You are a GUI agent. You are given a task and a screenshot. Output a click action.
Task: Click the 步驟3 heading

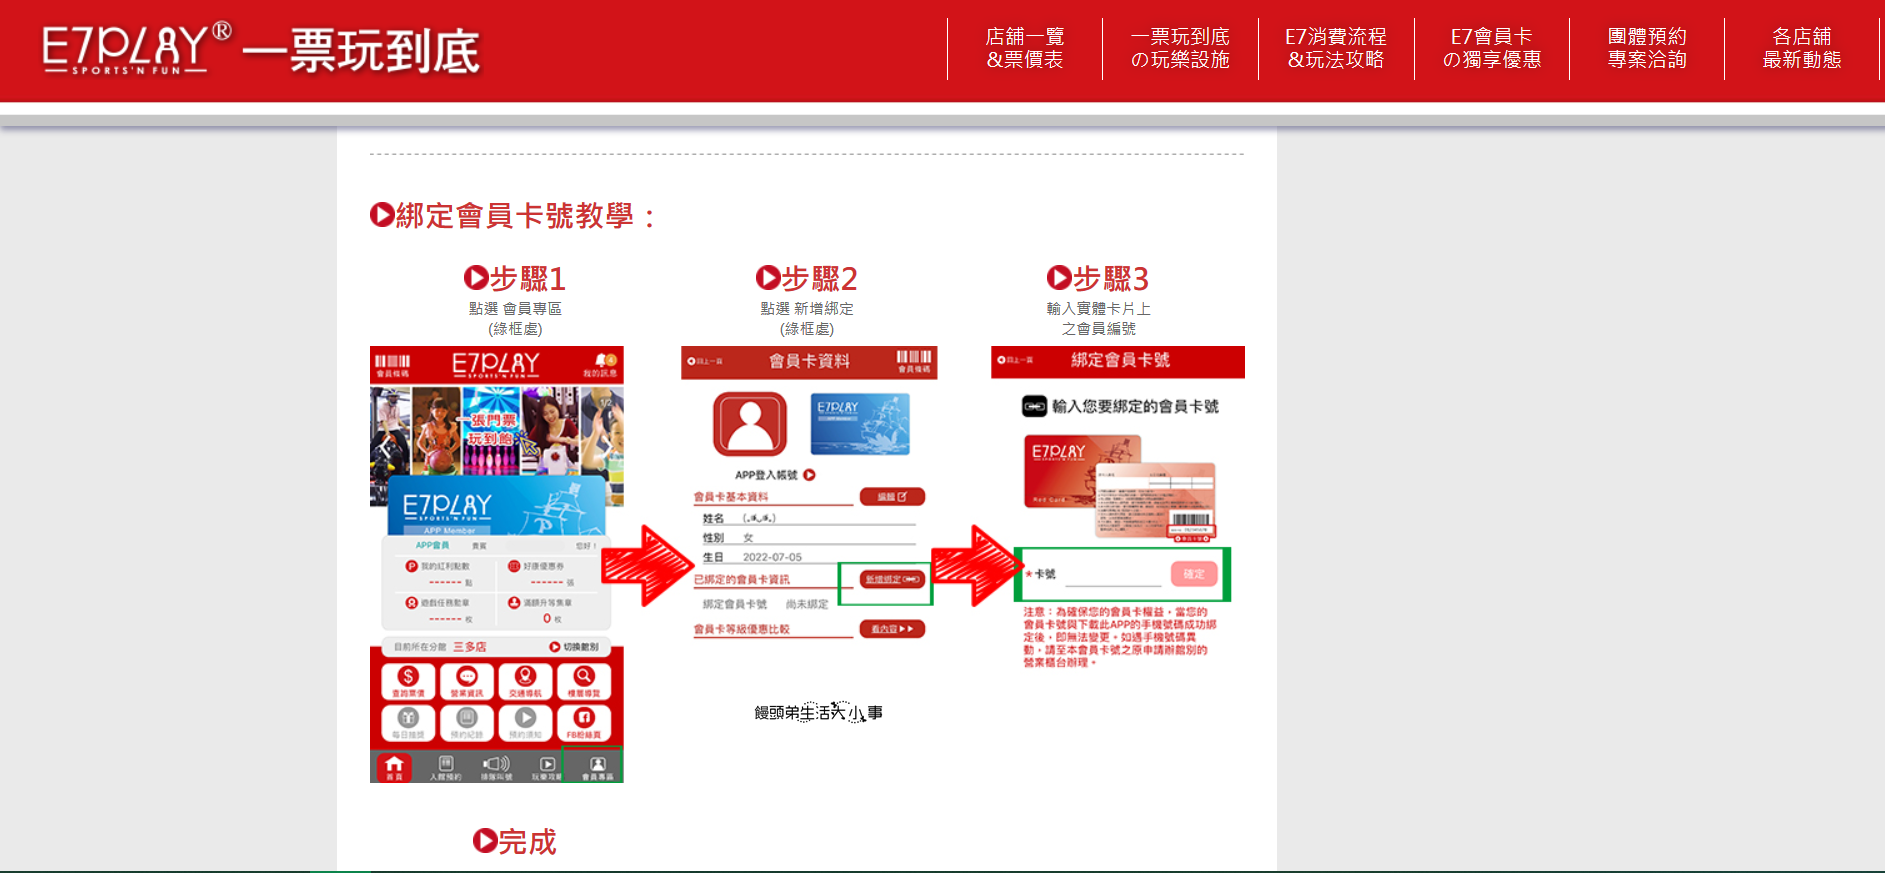pos(1098,278)
